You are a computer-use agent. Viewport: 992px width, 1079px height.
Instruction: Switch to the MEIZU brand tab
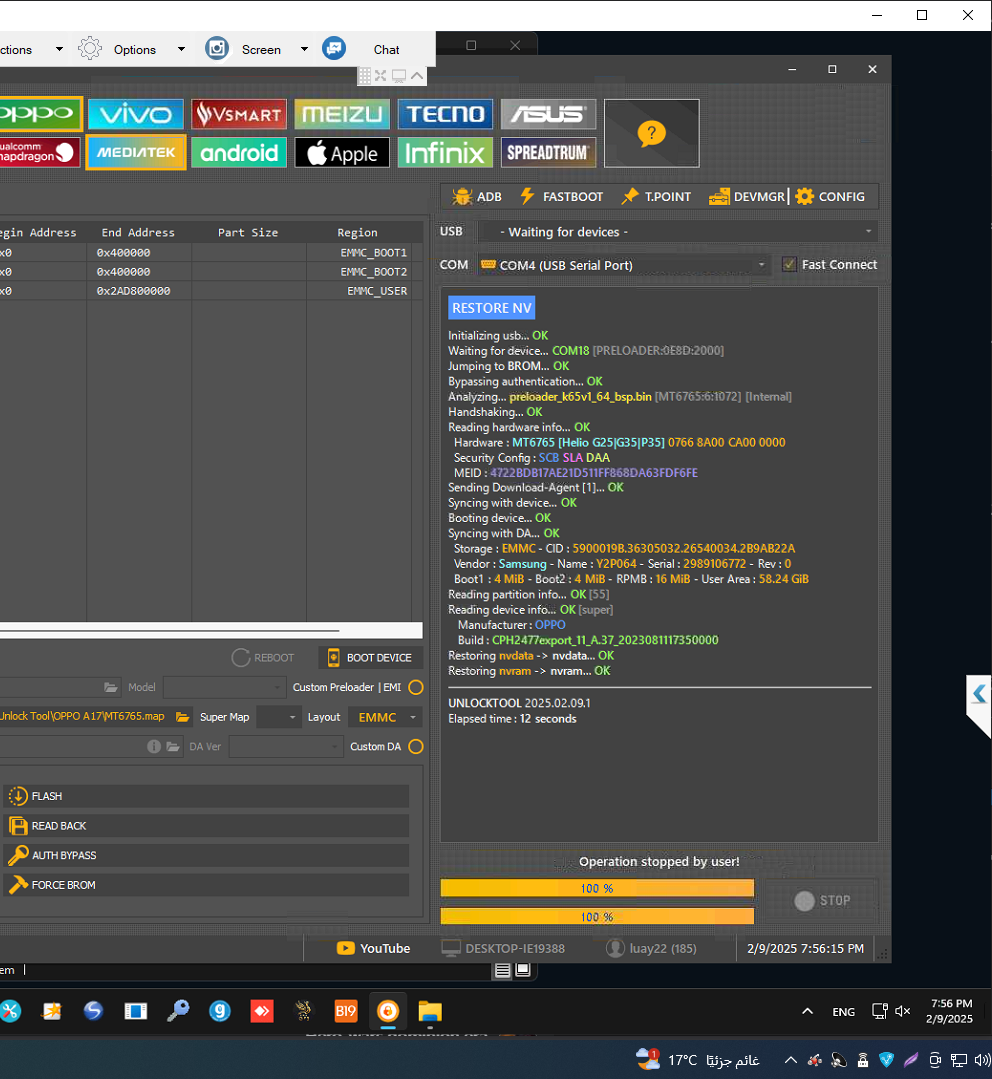coord(342,114)
